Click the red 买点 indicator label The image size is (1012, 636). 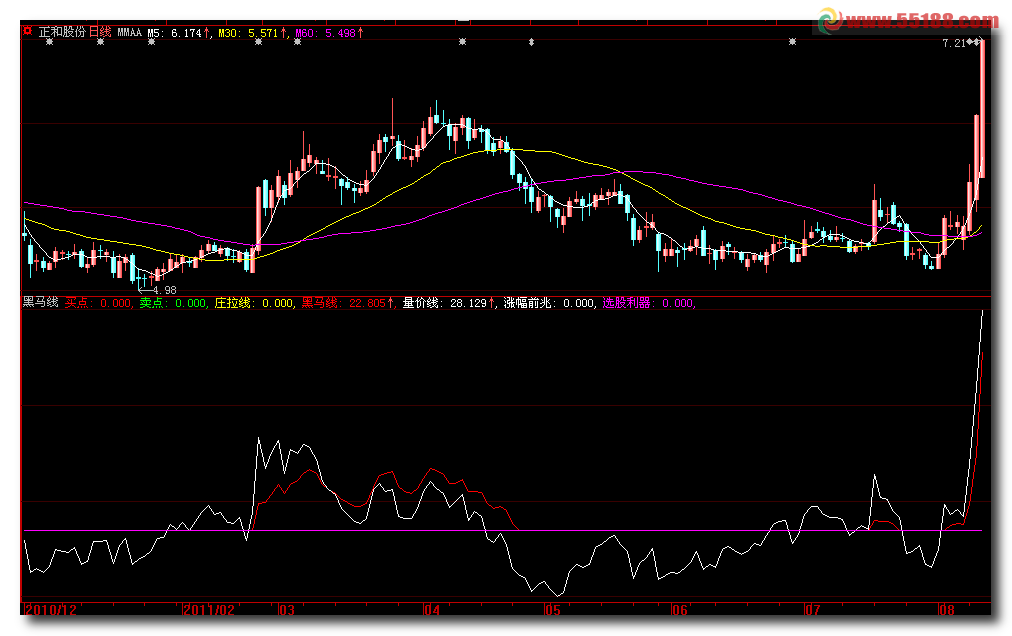pyautogui.click(x=99, y=302)
